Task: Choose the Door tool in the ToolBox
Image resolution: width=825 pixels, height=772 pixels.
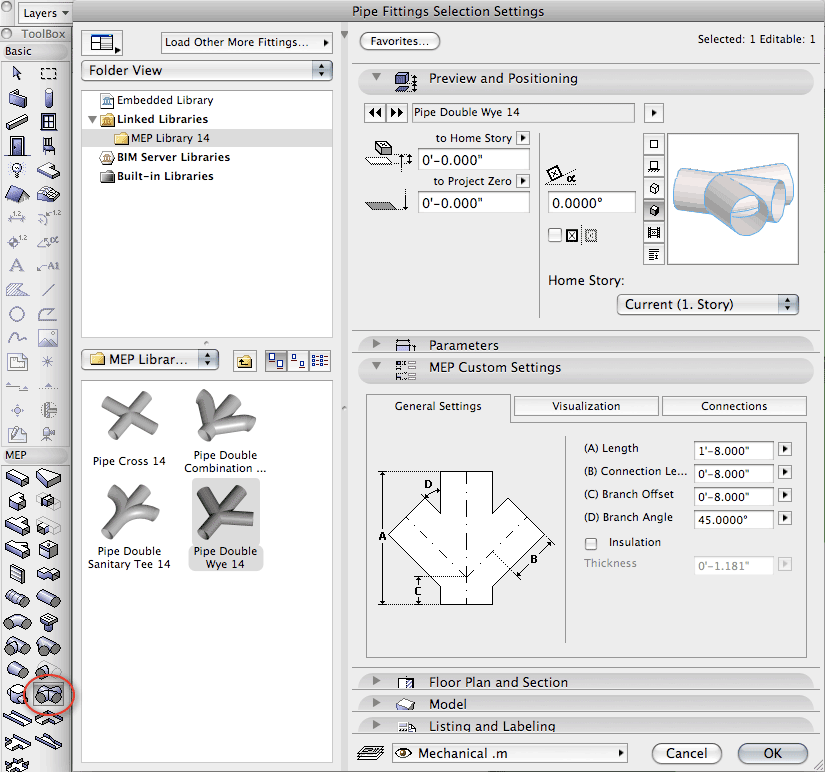Action: click(x=17, y=146)
